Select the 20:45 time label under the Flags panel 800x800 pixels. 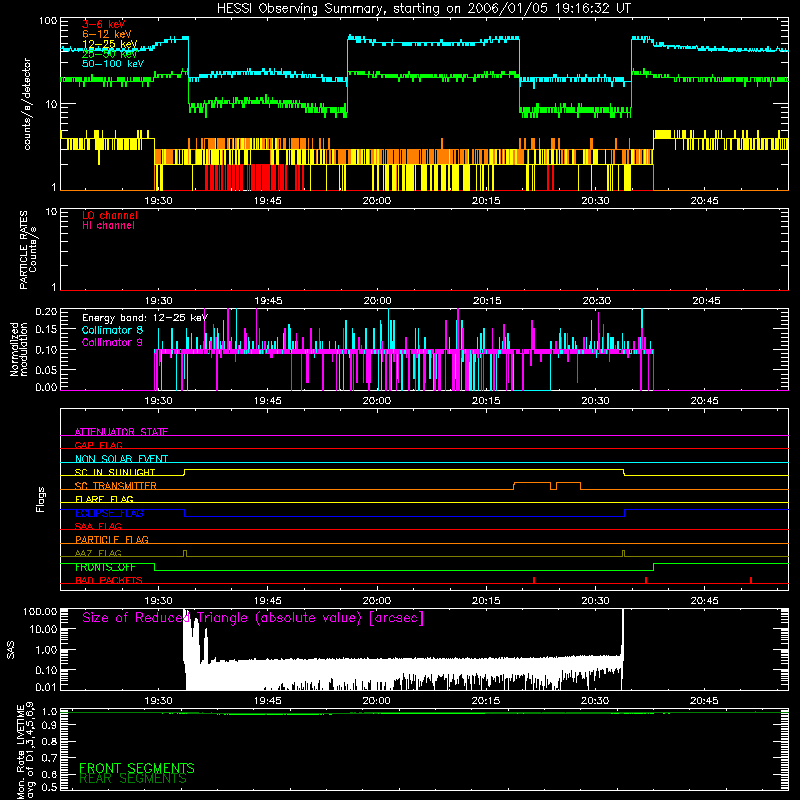pyautogui.click(x=705, y=601)
